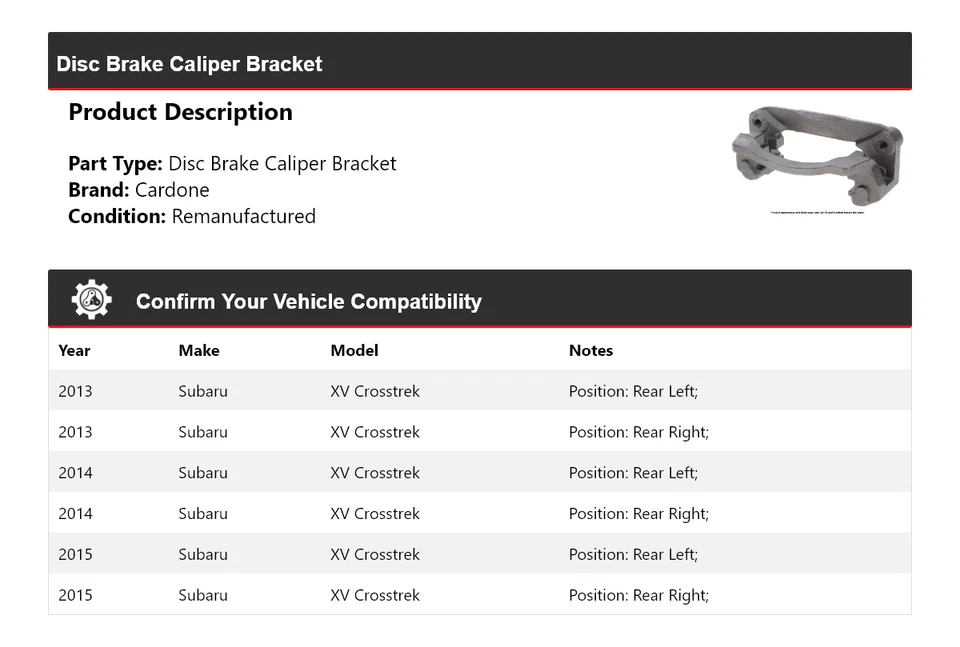Click the gear icon beside Confirm Your Vehicle Compatibility
This screenshot has height=647, width=960.
coord(91,300)
